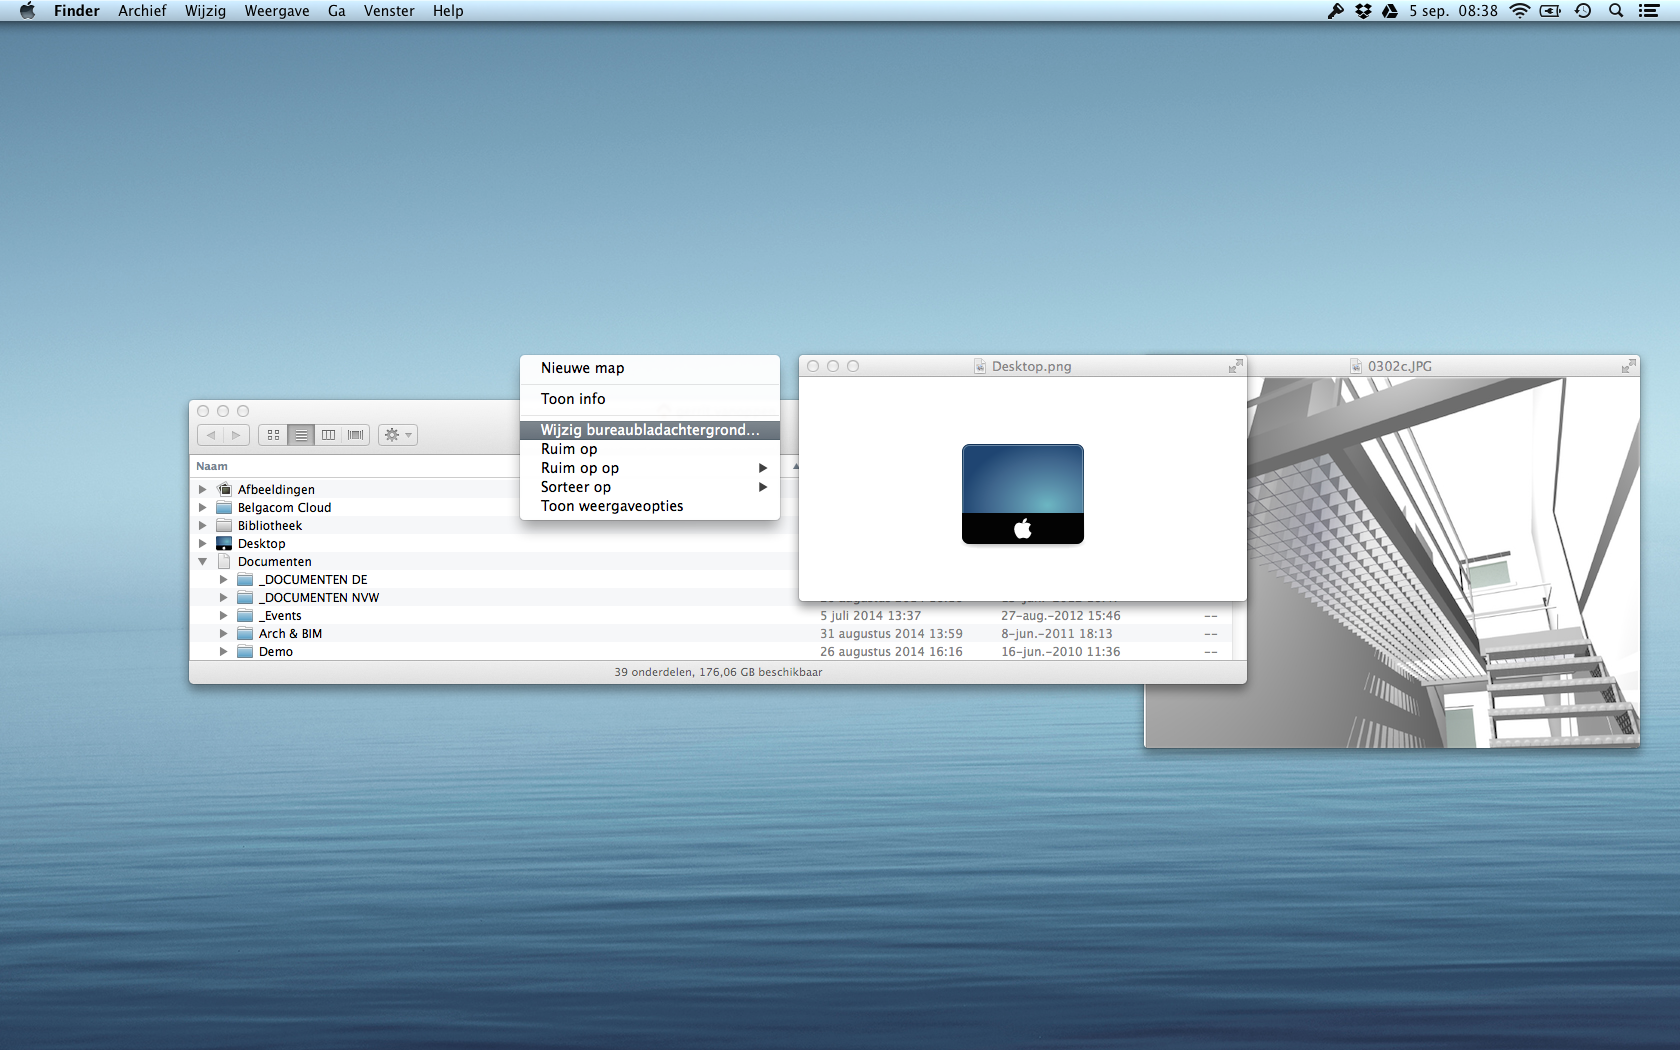Viewport: 1680px width, 1050px height.
Task: Open the Time Machine menu bar icon
Action: tap(1583, 11)
